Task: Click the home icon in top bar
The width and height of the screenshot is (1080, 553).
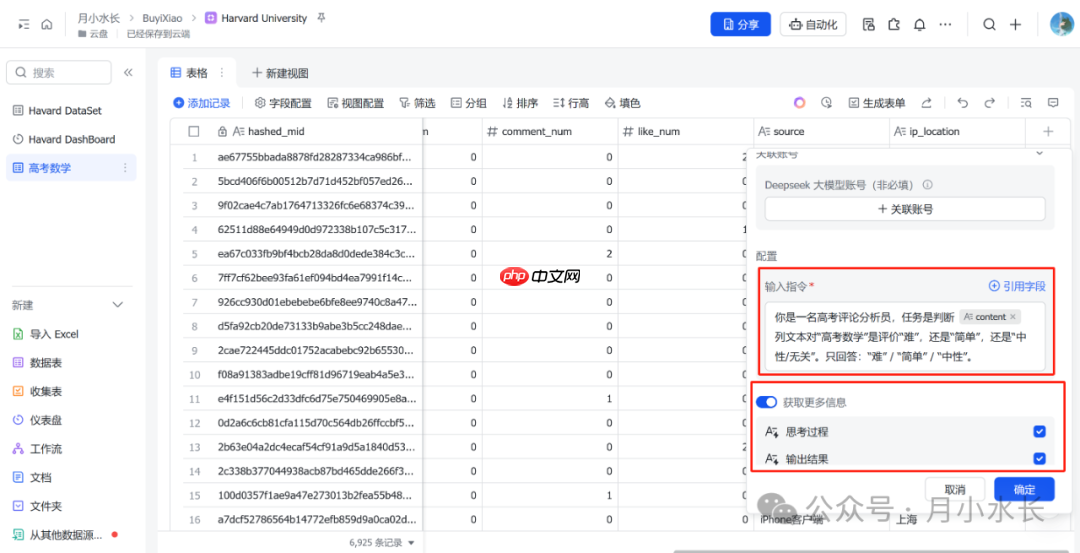Action: (47, 25)
